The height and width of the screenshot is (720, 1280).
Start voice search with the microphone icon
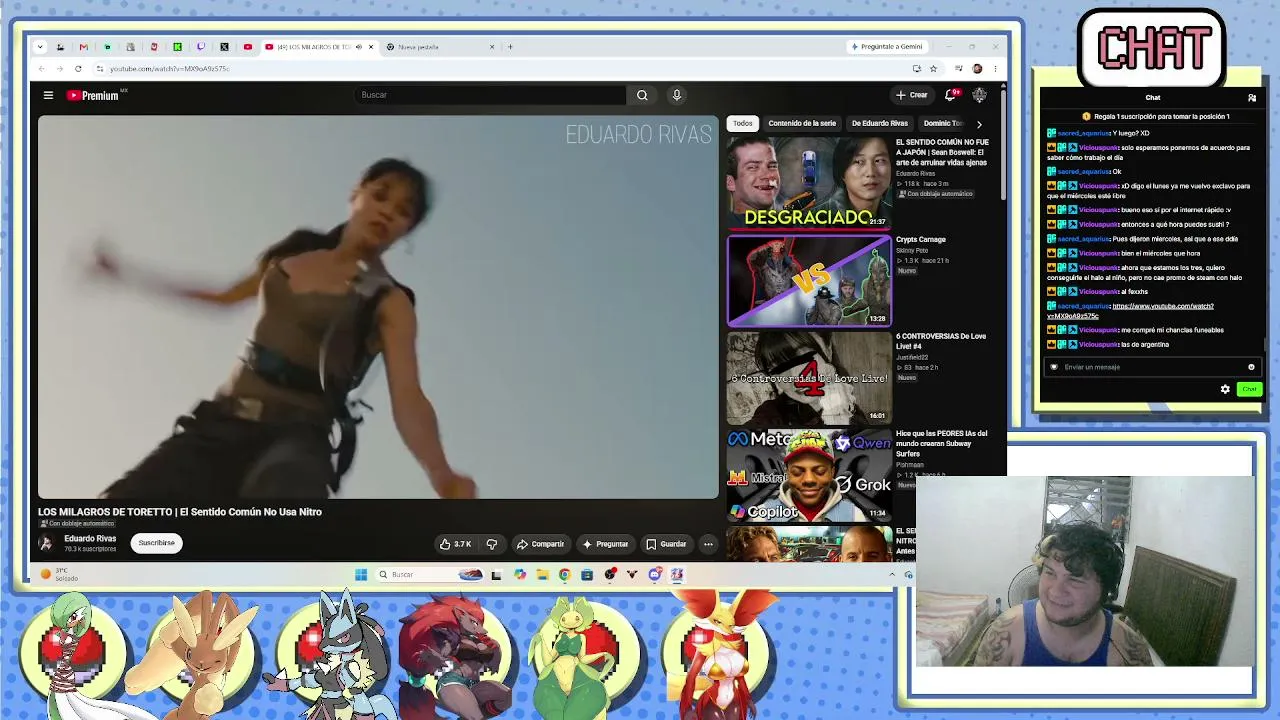(677, 95)
